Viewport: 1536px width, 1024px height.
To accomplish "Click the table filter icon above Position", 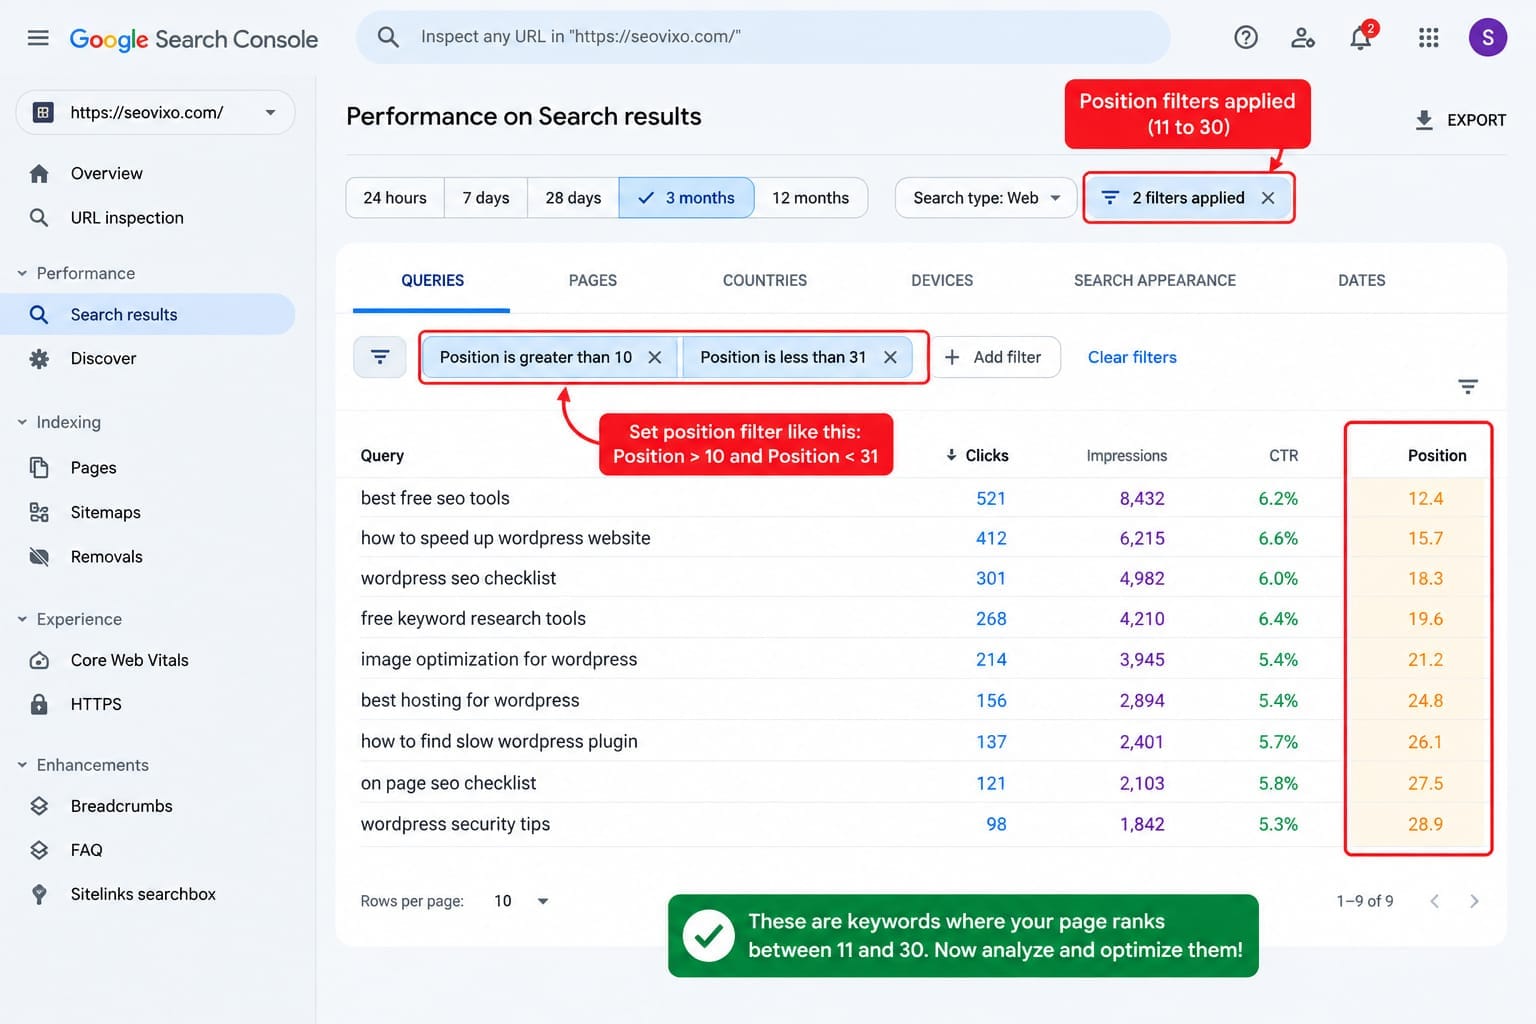I will (1468, 387).
